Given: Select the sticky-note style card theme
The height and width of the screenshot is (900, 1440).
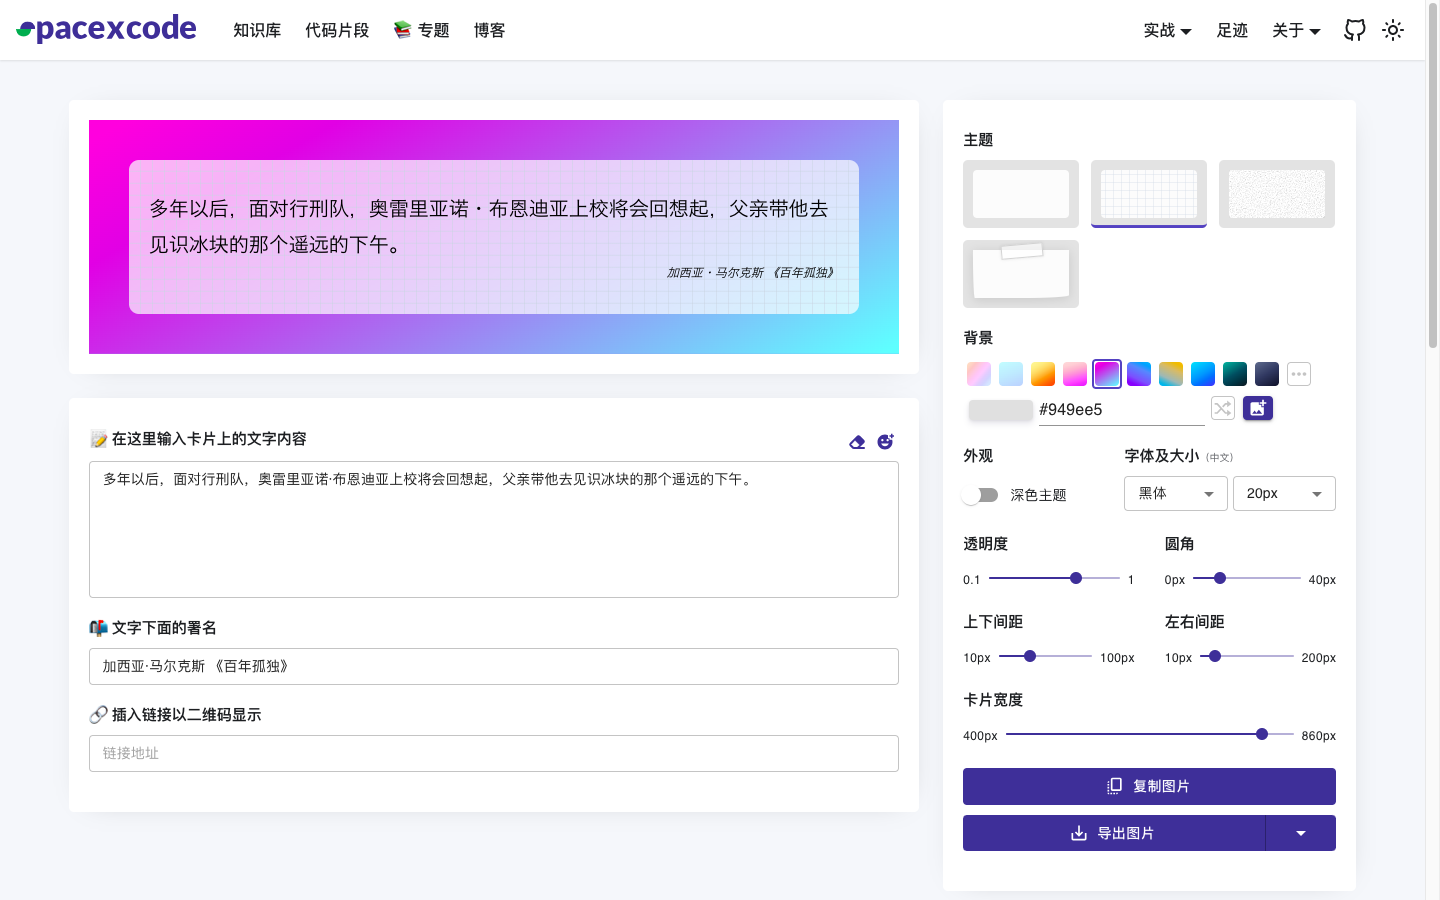Looking at the screenshot, I should tap(1021, 273).
